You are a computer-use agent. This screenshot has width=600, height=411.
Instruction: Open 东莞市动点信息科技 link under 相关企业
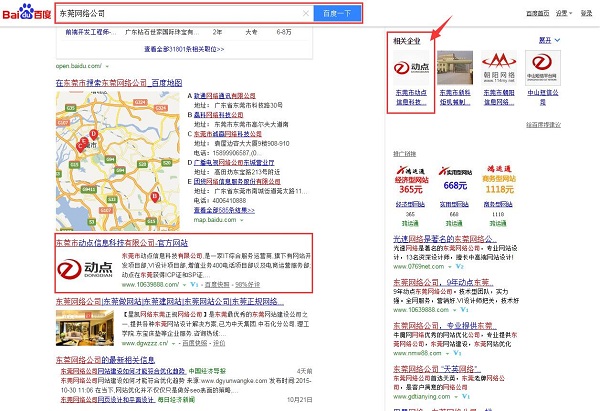pos(411,97)
